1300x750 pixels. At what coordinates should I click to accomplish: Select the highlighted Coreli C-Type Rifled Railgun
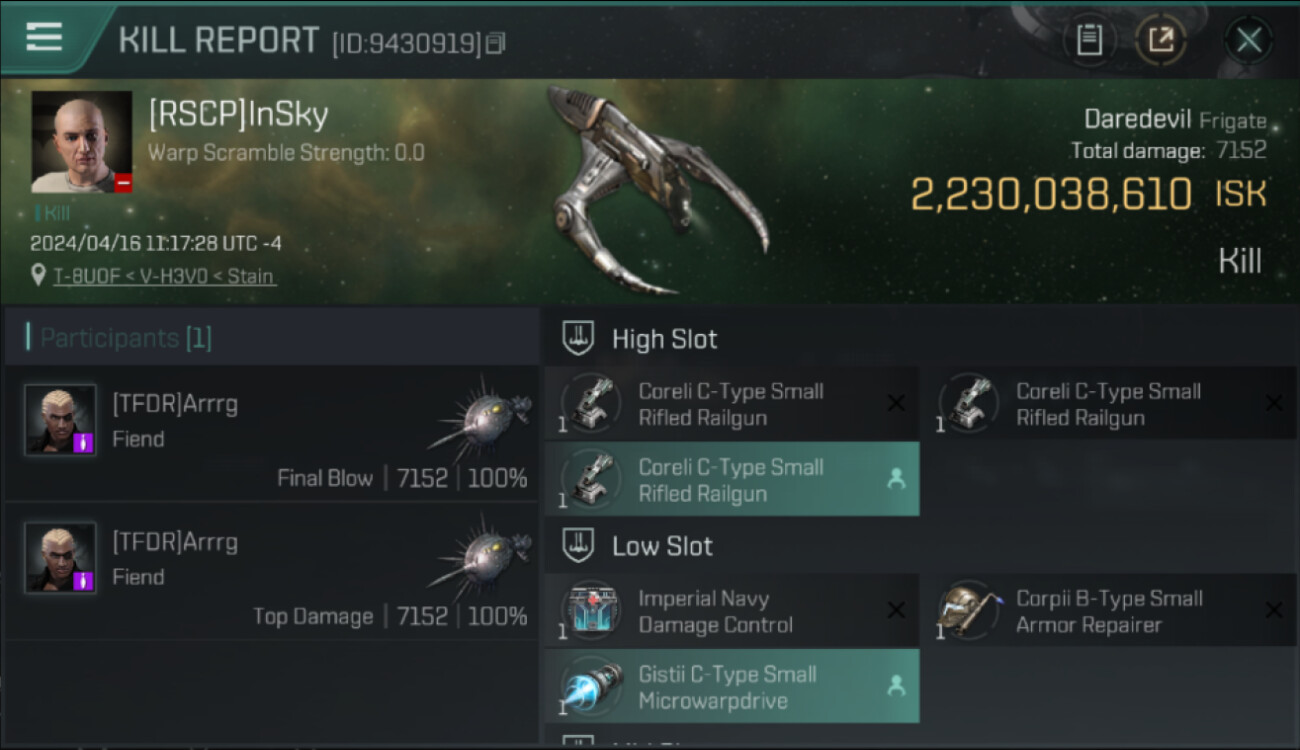pyautogui.click(x=731, y=480)
